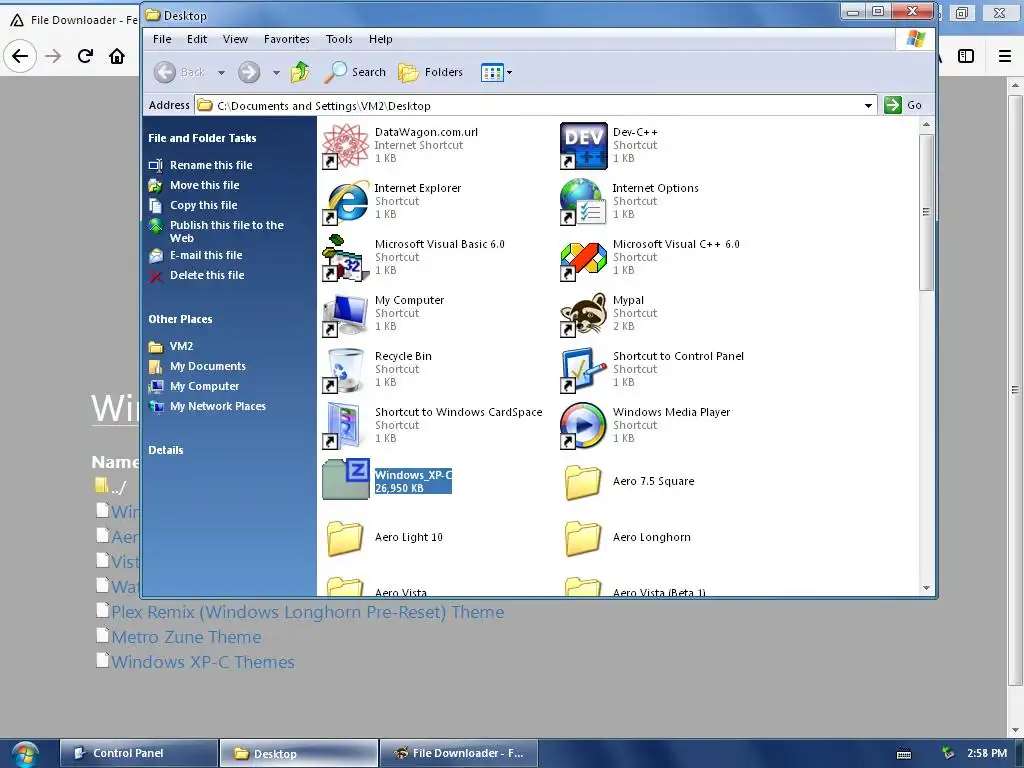Expand the Details section
Screen dimensions: 1024x768
[166, 450]
